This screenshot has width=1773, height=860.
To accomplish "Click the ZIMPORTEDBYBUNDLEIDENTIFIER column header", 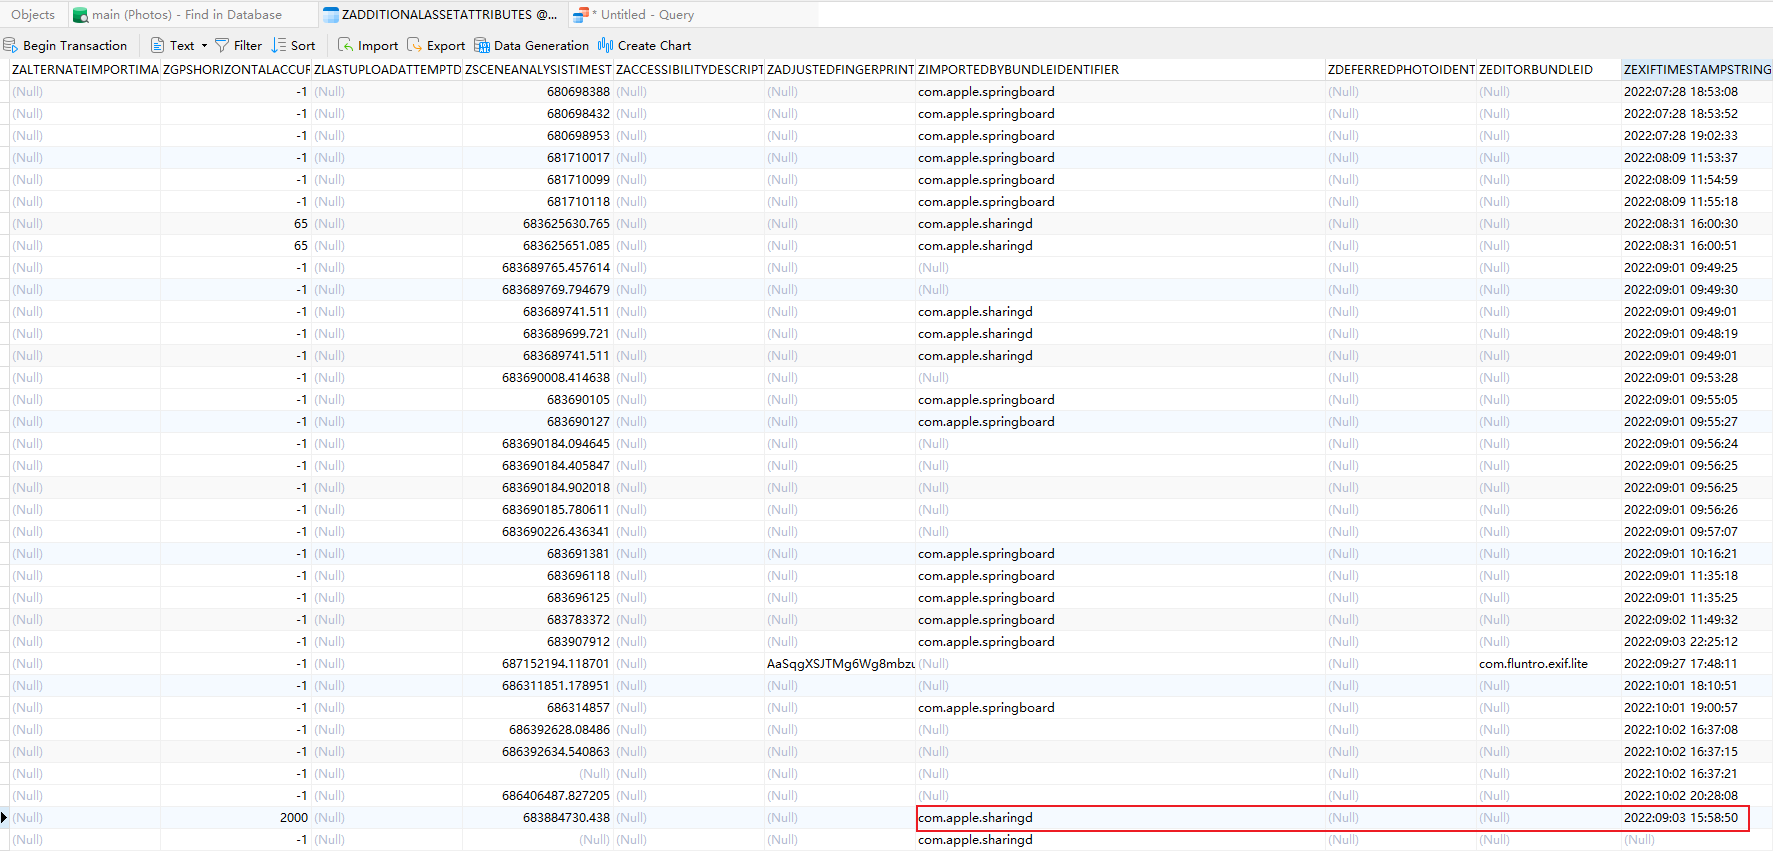I will coord(1018,70).
